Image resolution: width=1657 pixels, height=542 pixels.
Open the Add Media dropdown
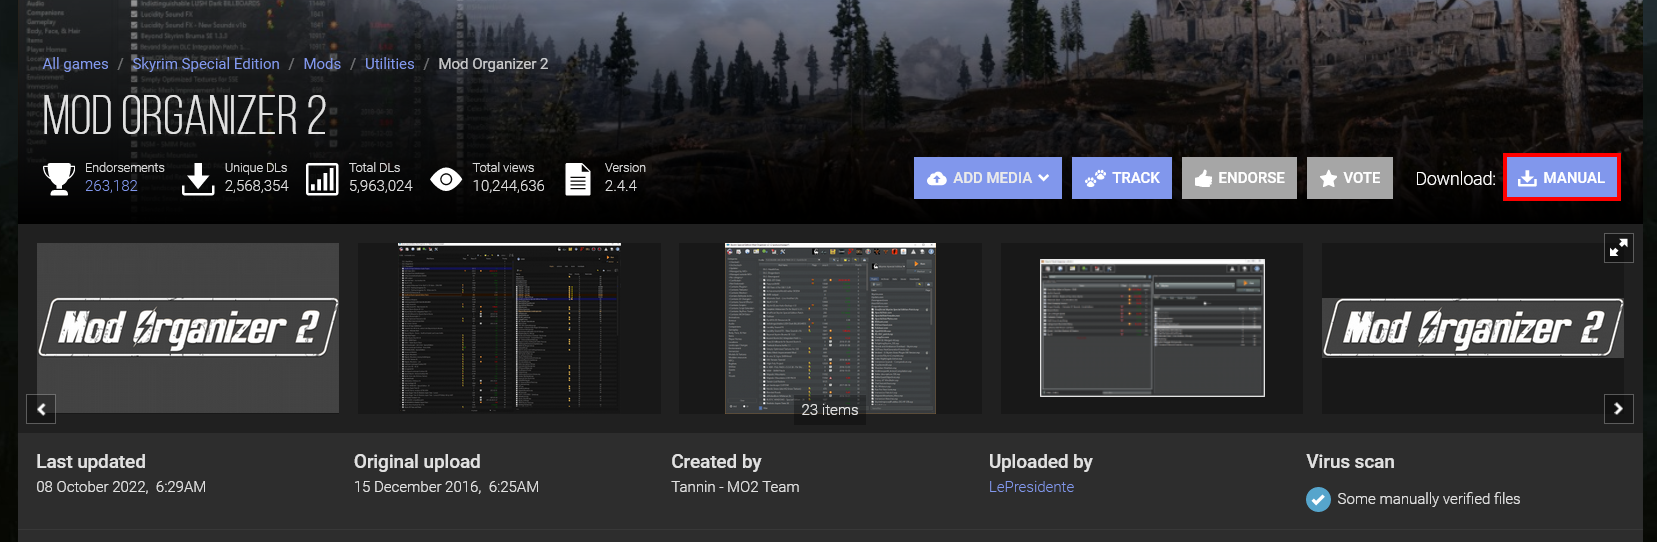tap(988, 178)
